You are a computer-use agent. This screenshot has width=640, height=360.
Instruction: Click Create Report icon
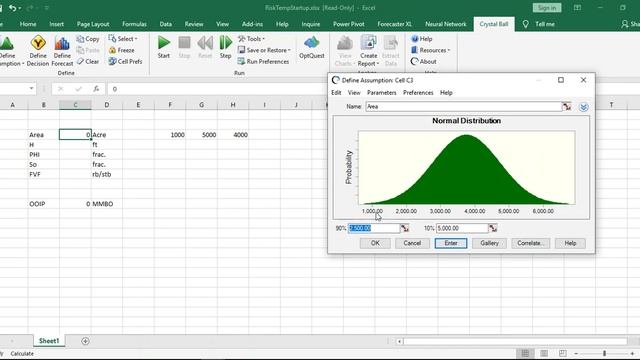pyautogui.click(x=369, y=51)
